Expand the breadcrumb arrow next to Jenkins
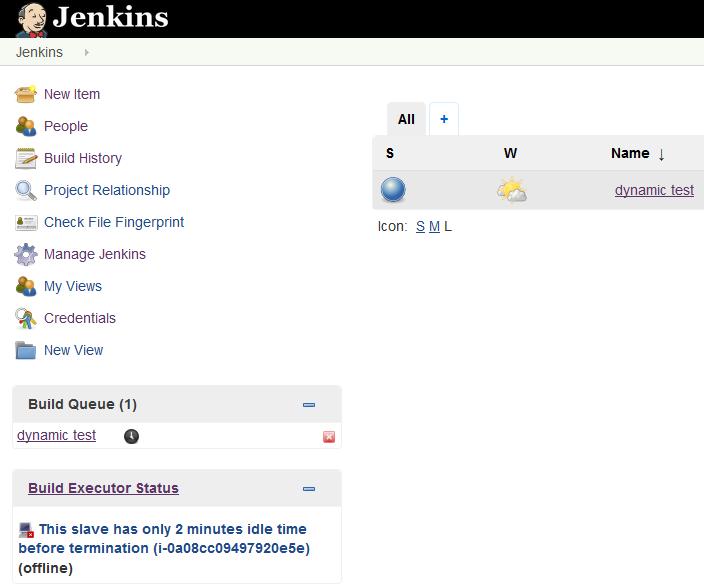This screenshot has width=704, height=588. [x=87, y=53]
